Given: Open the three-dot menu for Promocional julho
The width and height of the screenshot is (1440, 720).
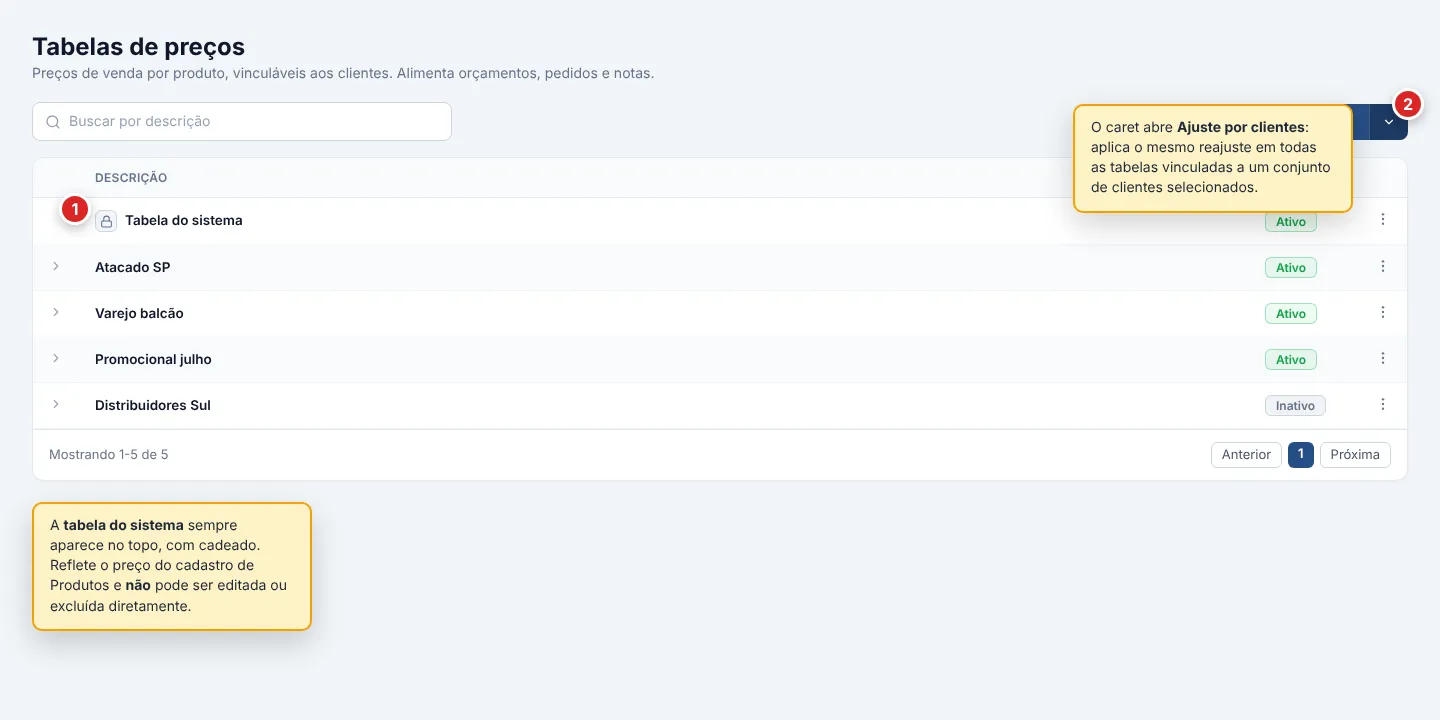Looking at the screenshot, I should [x=1383, y=358].
